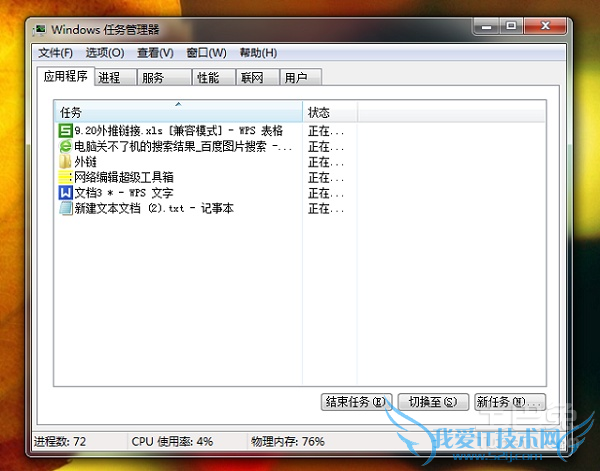The image size is (600, 471).
Task: Click the folder icon next to 外链
Action: 65,162
